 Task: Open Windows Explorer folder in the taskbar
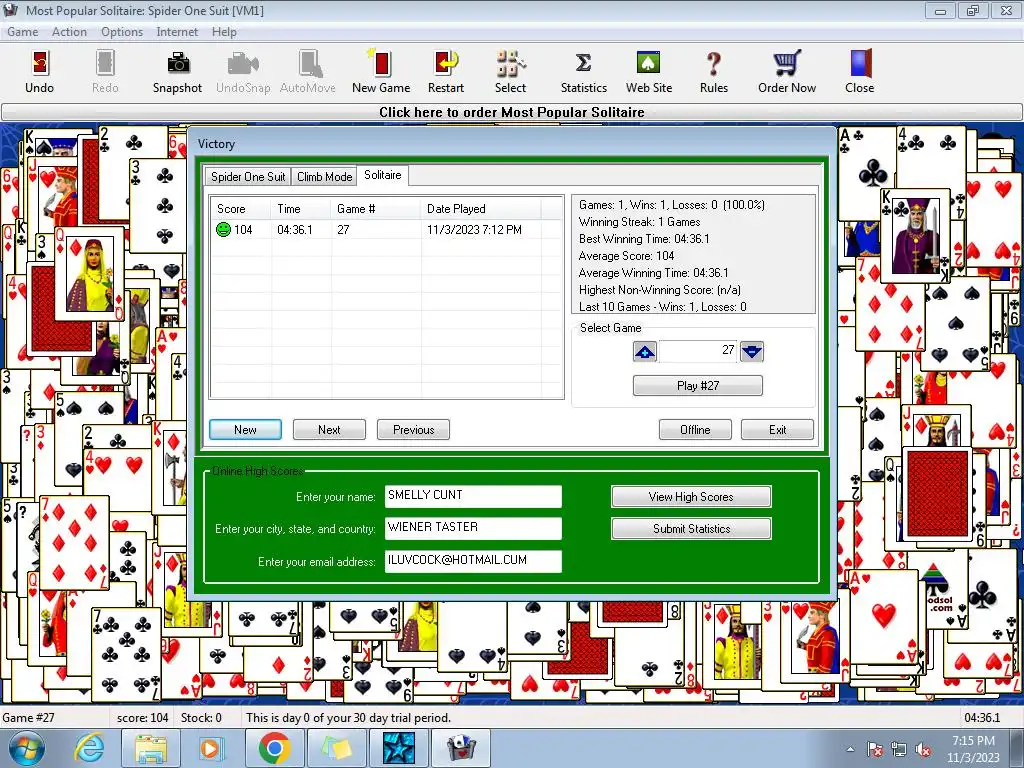151,748
